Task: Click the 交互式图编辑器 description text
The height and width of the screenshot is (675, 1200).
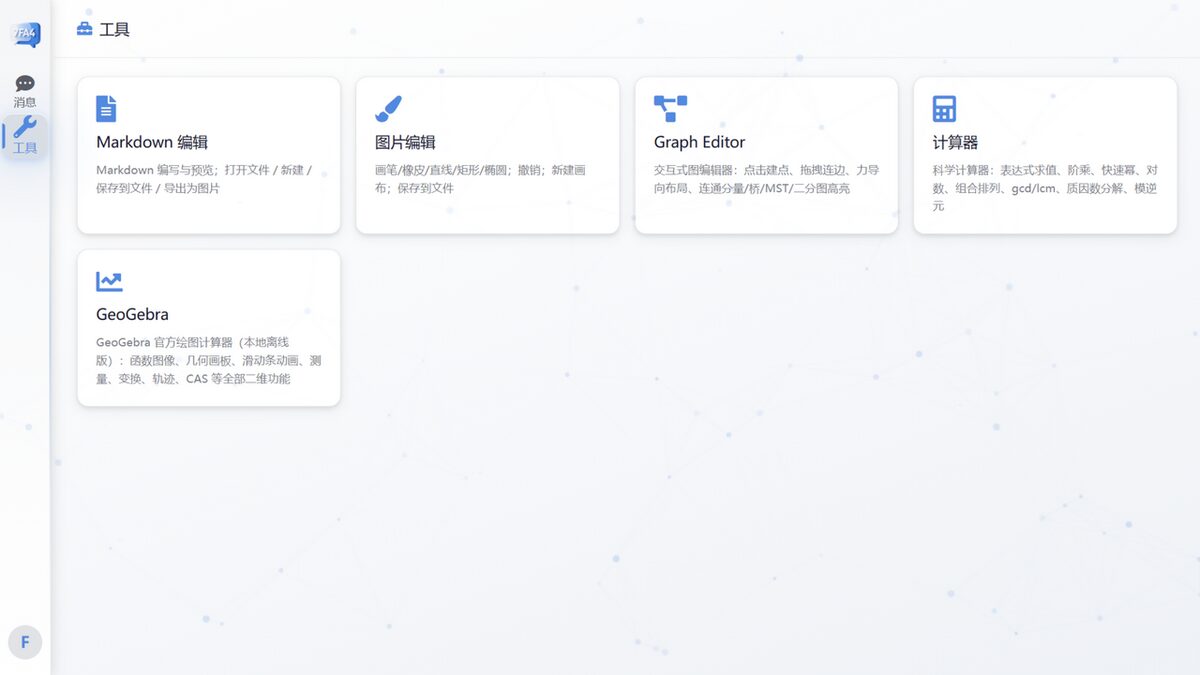Action: 766,179
